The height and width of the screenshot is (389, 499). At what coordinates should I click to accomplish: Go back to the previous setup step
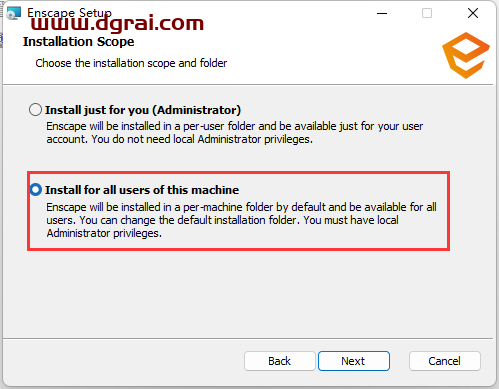coord(280,361)
